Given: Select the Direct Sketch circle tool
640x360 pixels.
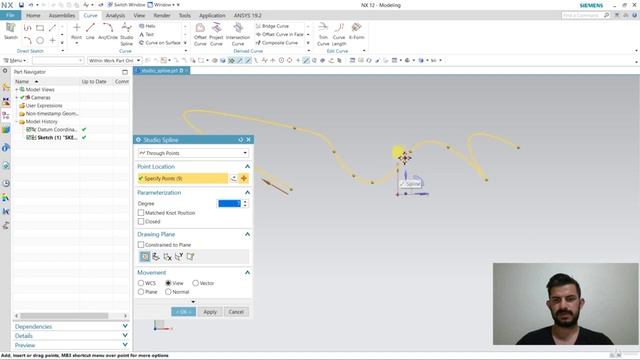Looking at the screenshot, I should coord(40,40).
